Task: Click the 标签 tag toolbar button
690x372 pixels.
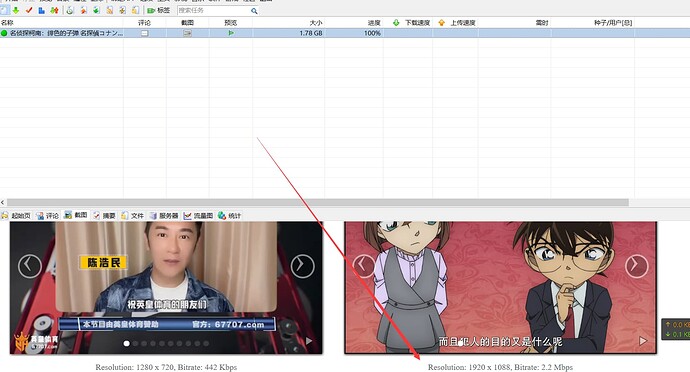Action: 159,10
